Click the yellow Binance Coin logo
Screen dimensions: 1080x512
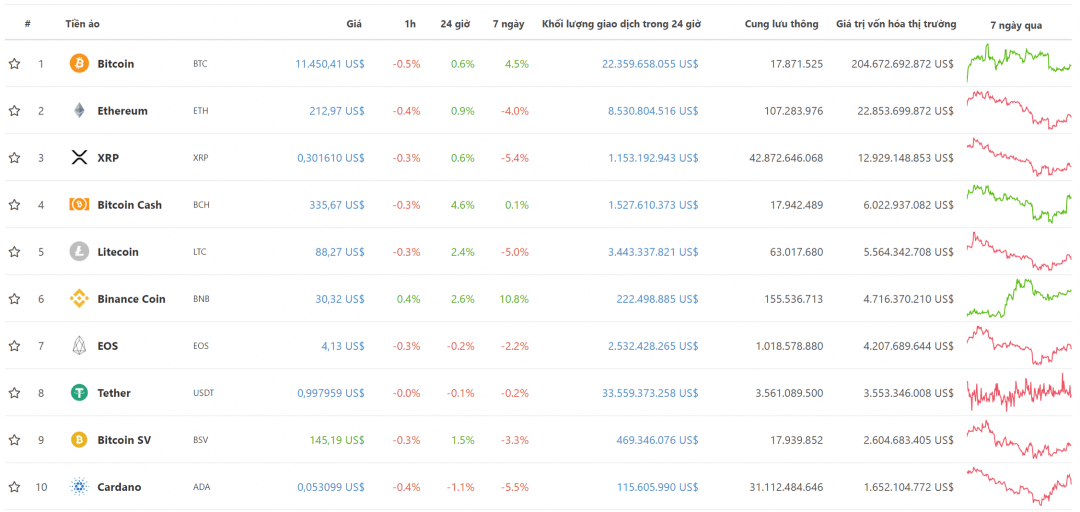[x=79, y=299]
